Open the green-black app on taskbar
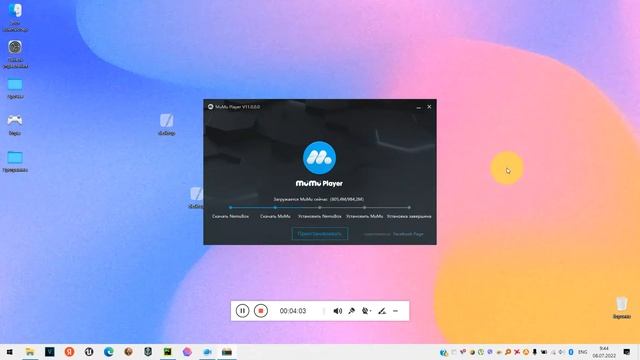Image resolution: width=640 pixels, height=360 pixels. pyautogui.click(x=168, y=352)
